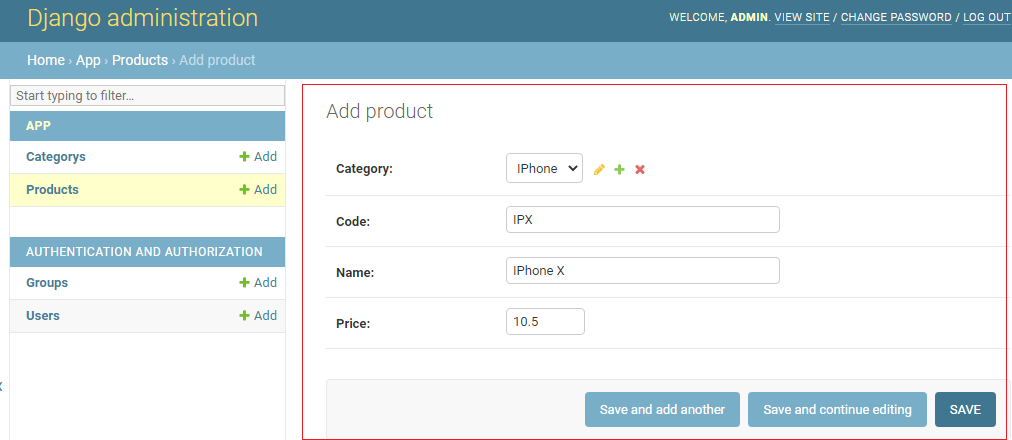1012x440 pixels.
Task: Click Add link next to Products
Action: 258,190
